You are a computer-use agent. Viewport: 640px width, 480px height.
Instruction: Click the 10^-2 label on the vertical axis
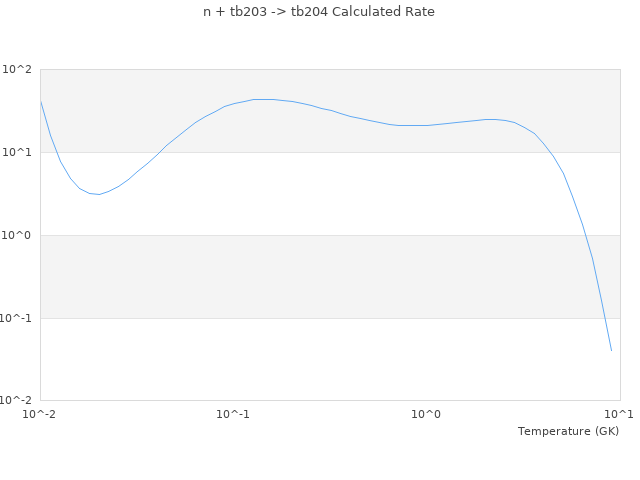[x=15, y=401]
